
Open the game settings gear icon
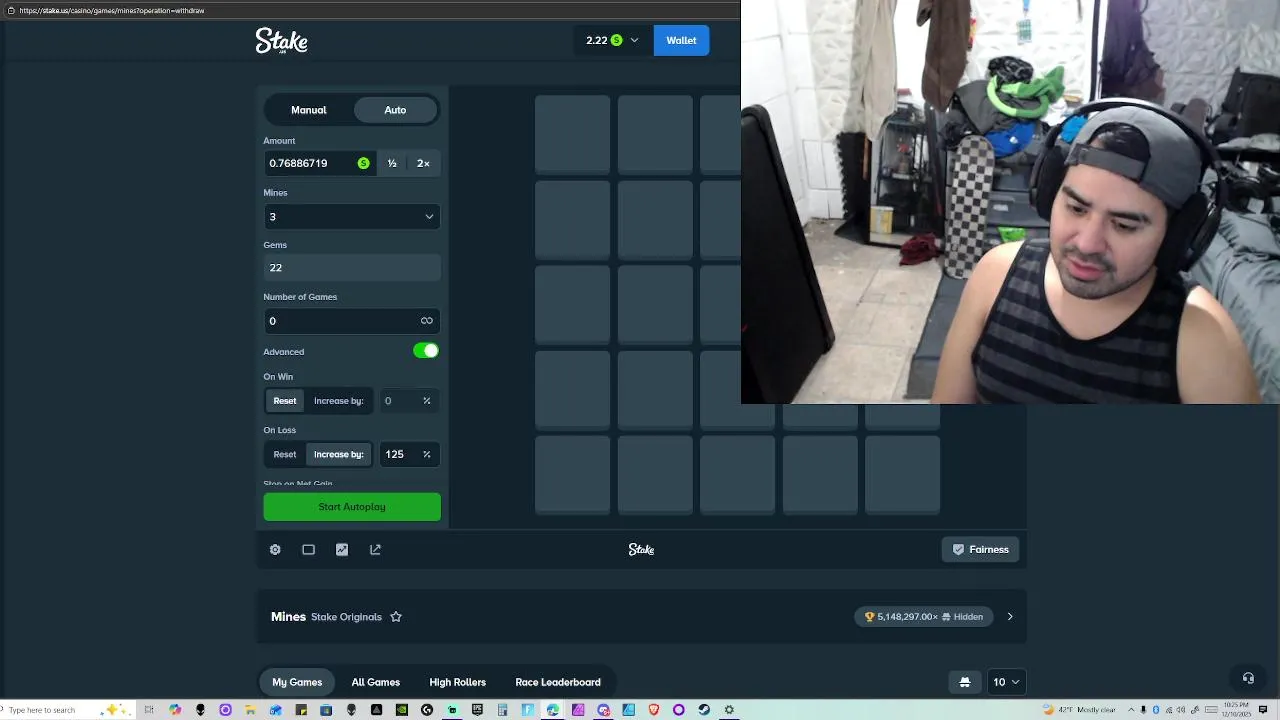[x=275, y=549]
